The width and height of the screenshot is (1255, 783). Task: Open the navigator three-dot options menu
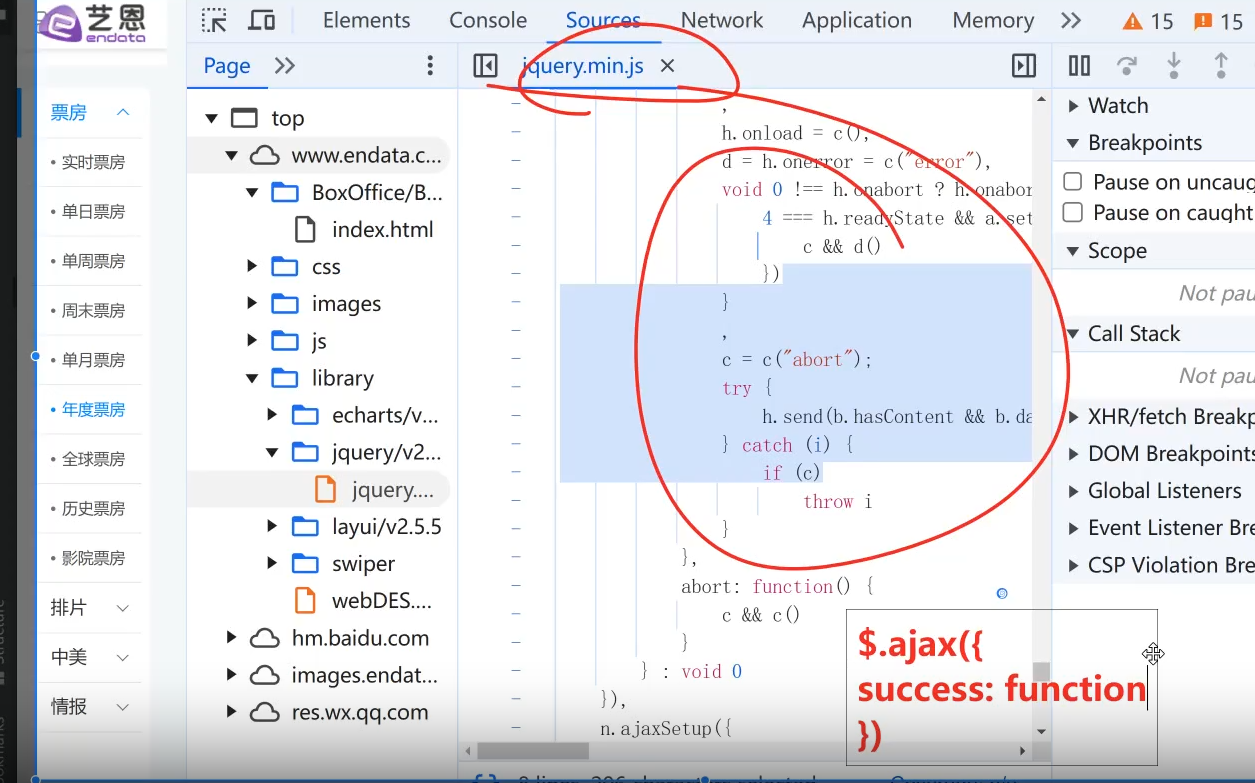point(430,66)
